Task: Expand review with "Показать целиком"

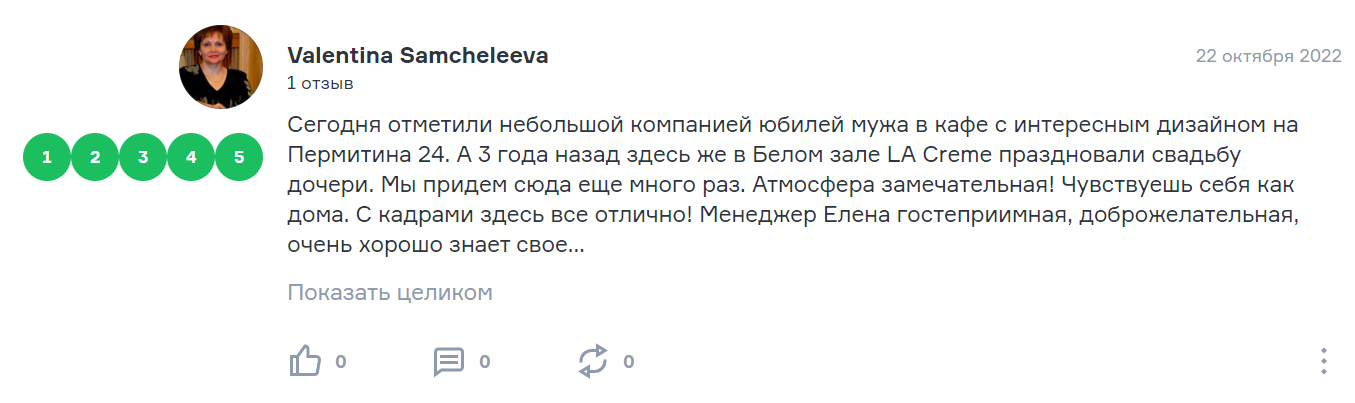Action: (x=390, y=293)
